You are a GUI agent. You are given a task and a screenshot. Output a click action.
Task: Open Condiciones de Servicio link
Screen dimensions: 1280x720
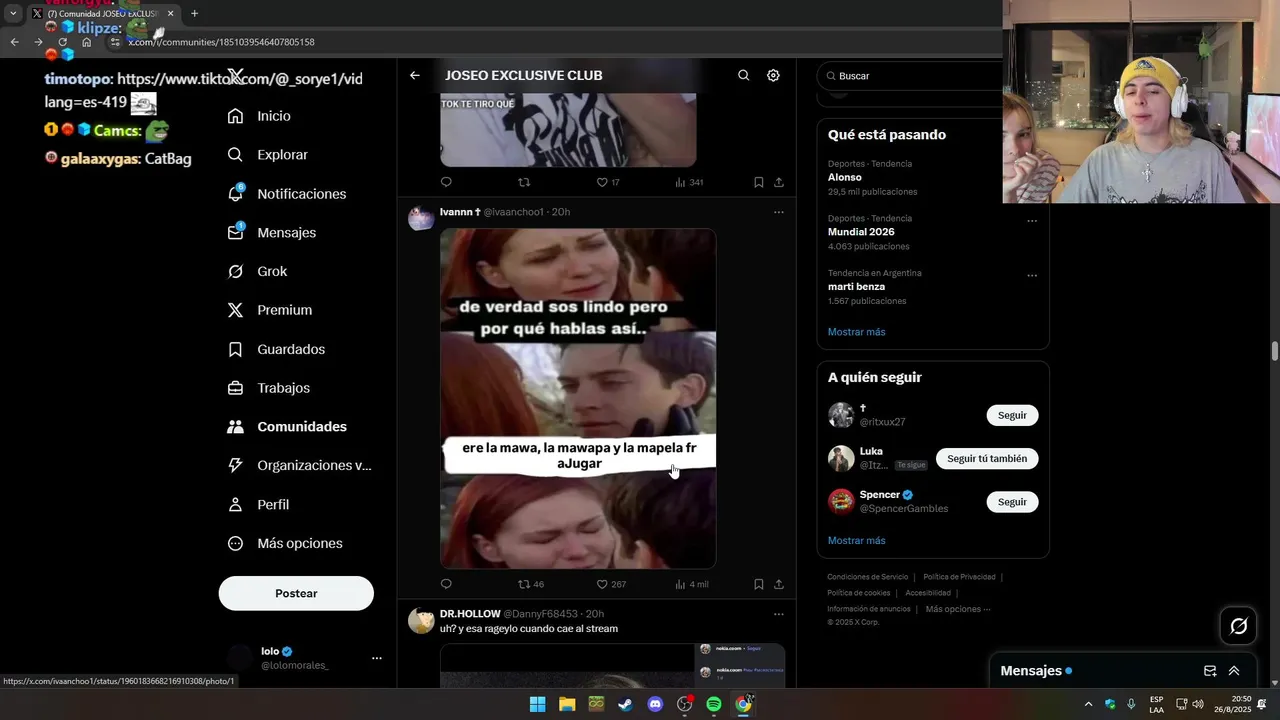(868, 577)
